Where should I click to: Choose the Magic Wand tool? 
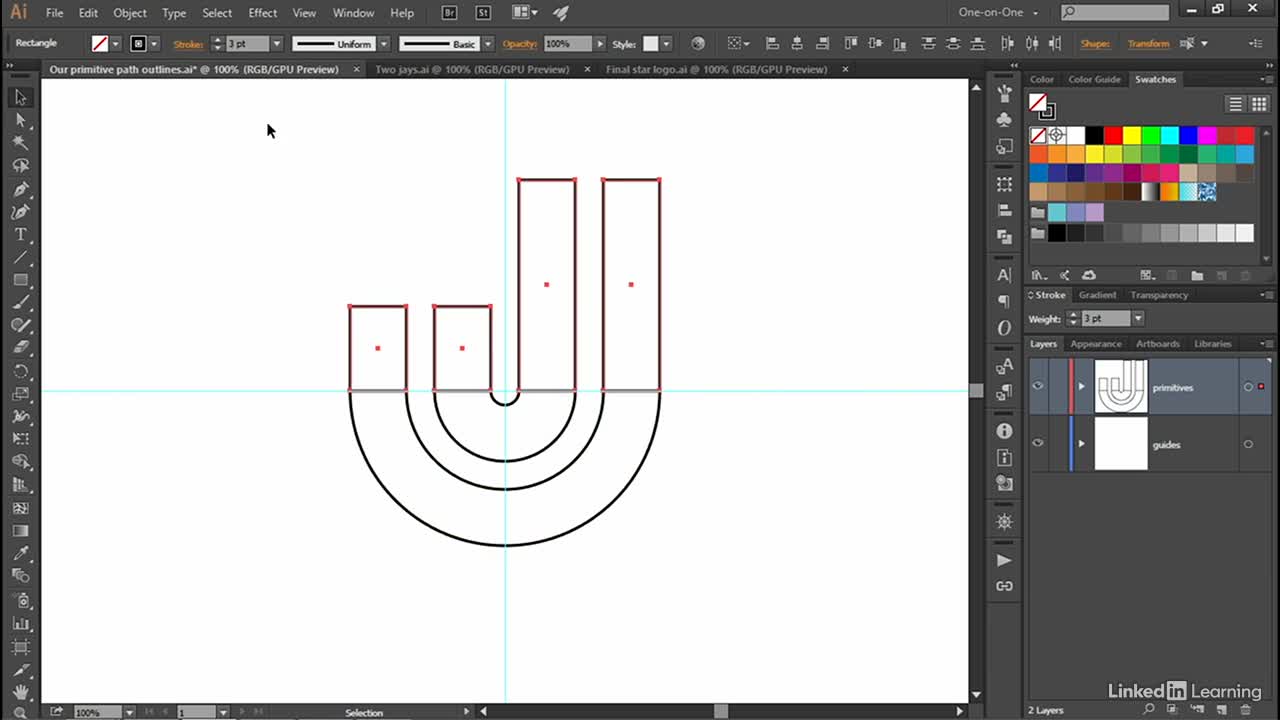click(20, 143)
